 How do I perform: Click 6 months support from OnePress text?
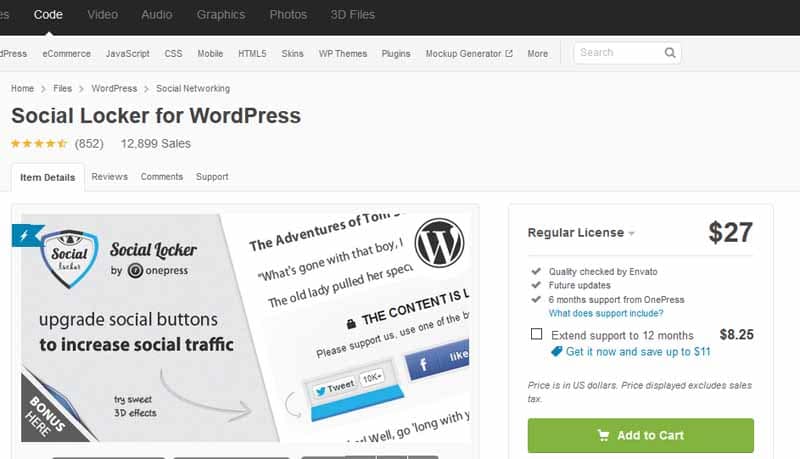(x=616, y=299)
